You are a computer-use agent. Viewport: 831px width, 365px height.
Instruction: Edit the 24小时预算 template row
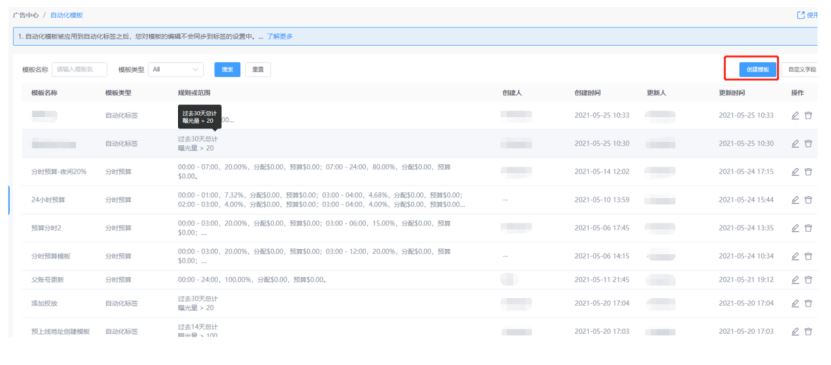point(795,200)
